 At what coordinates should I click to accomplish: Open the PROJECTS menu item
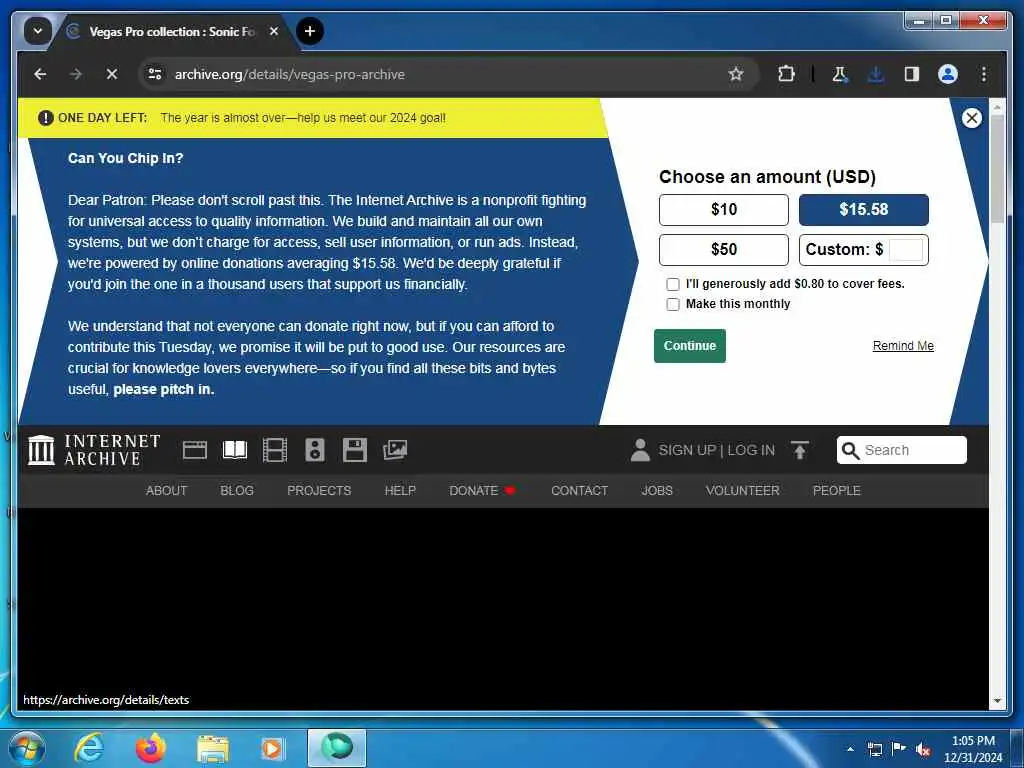pos(319,490)
